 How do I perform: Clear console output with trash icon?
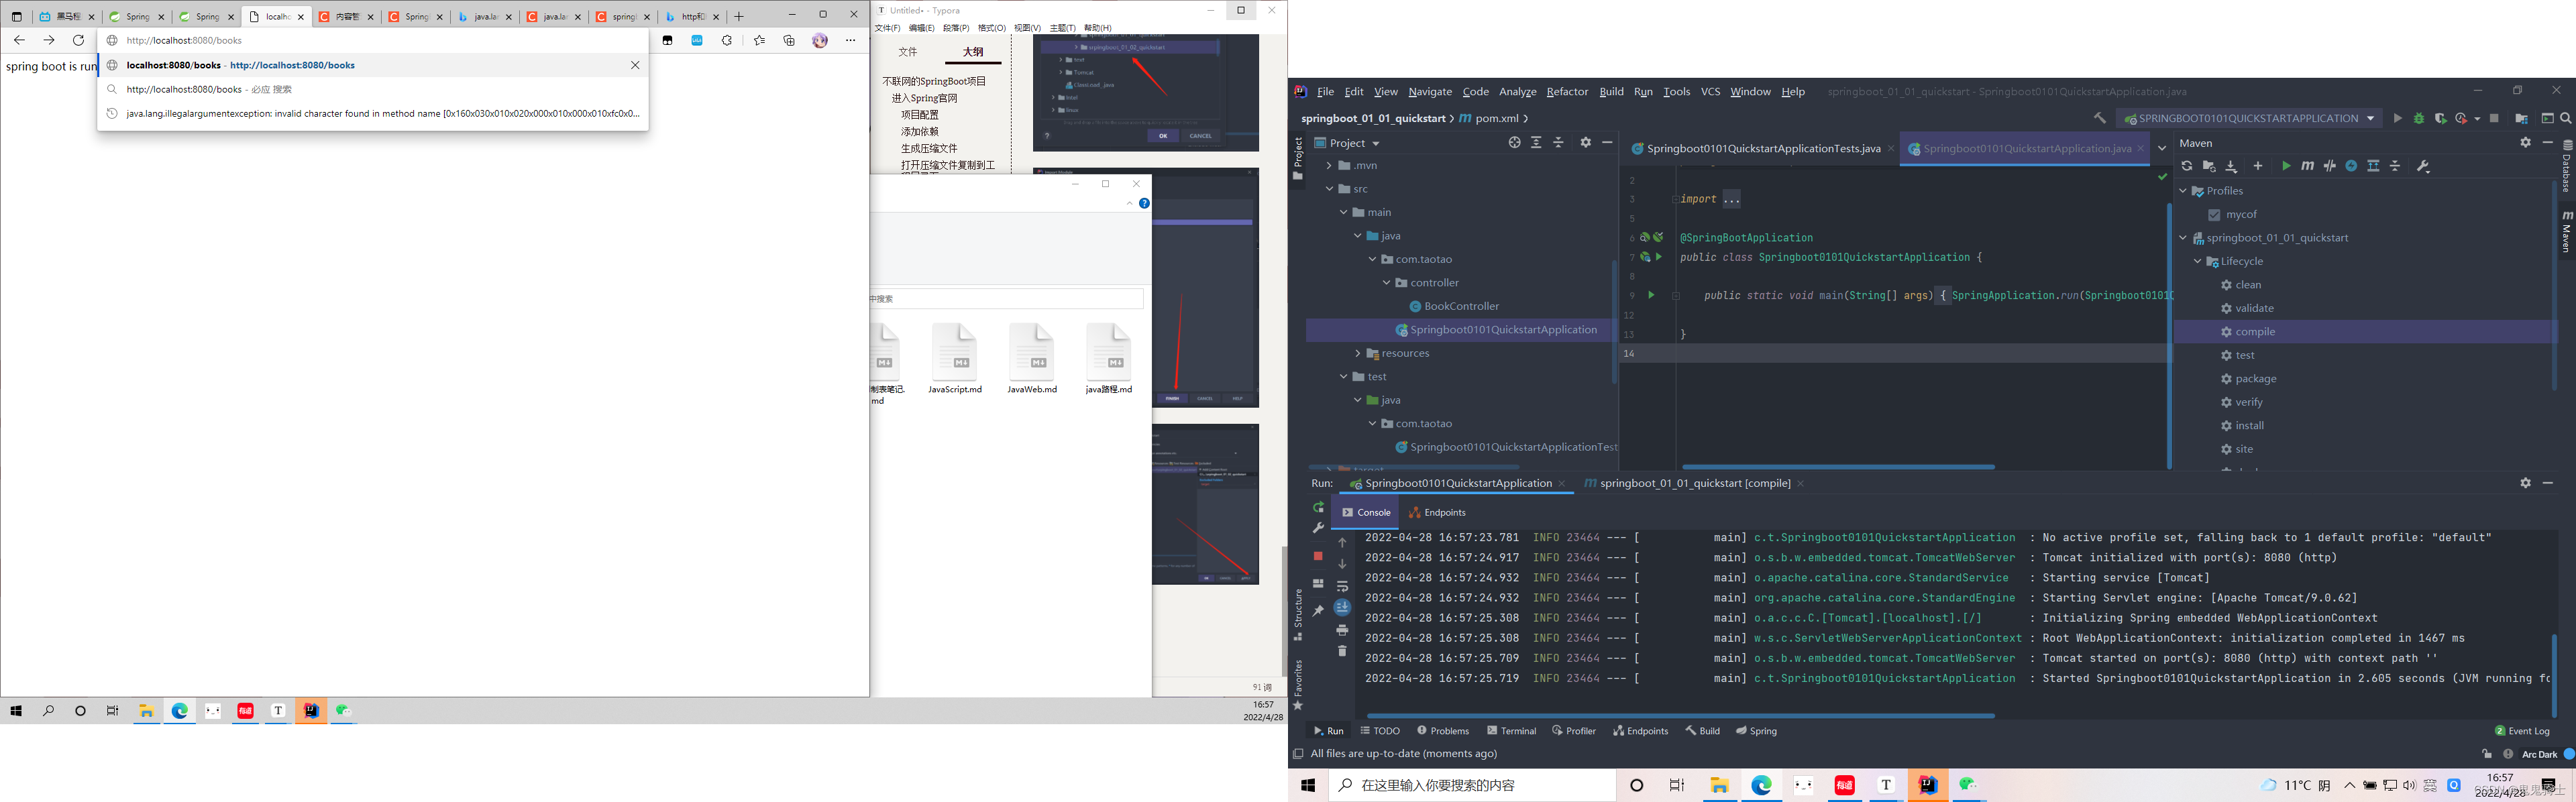pyautogui.click(x=1342, y=651)
